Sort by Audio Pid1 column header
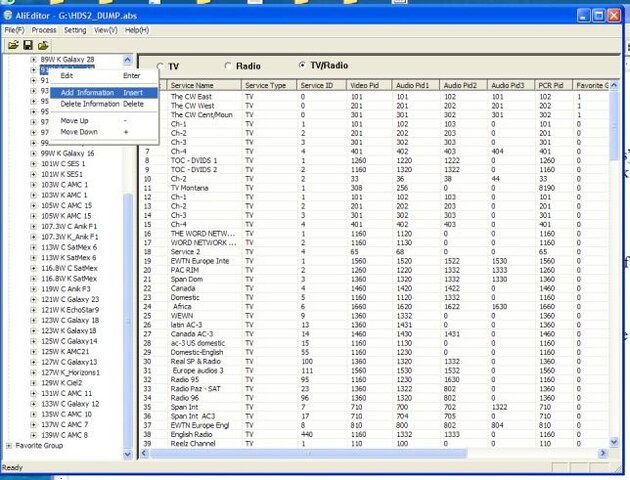This screenshot has width=630, height=480. point(416,85)
